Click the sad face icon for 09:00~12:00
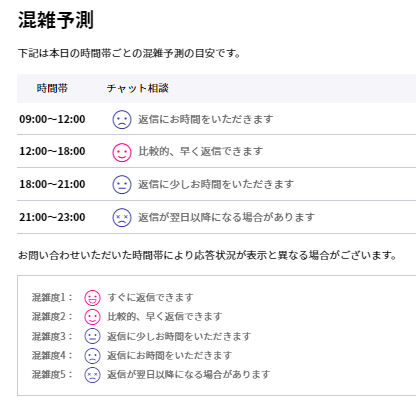Image resolution: width=416 pixels, height=406 pixels. coord(122,119)
